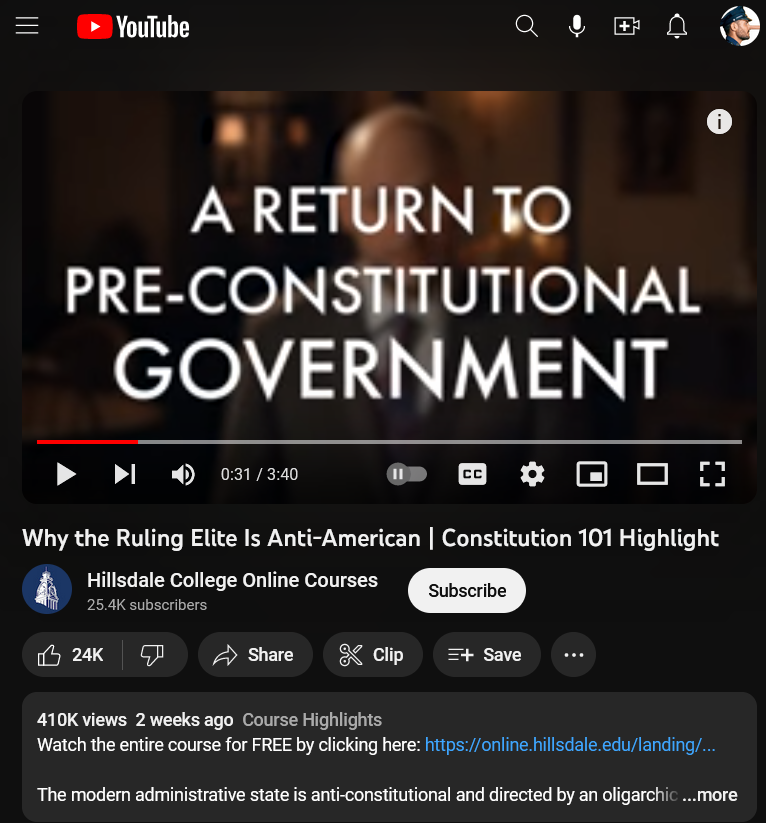Image resolution: width=766 pixels, height=823 pixels.
Task: Open the account avatar menu
Action: (739, 26)
